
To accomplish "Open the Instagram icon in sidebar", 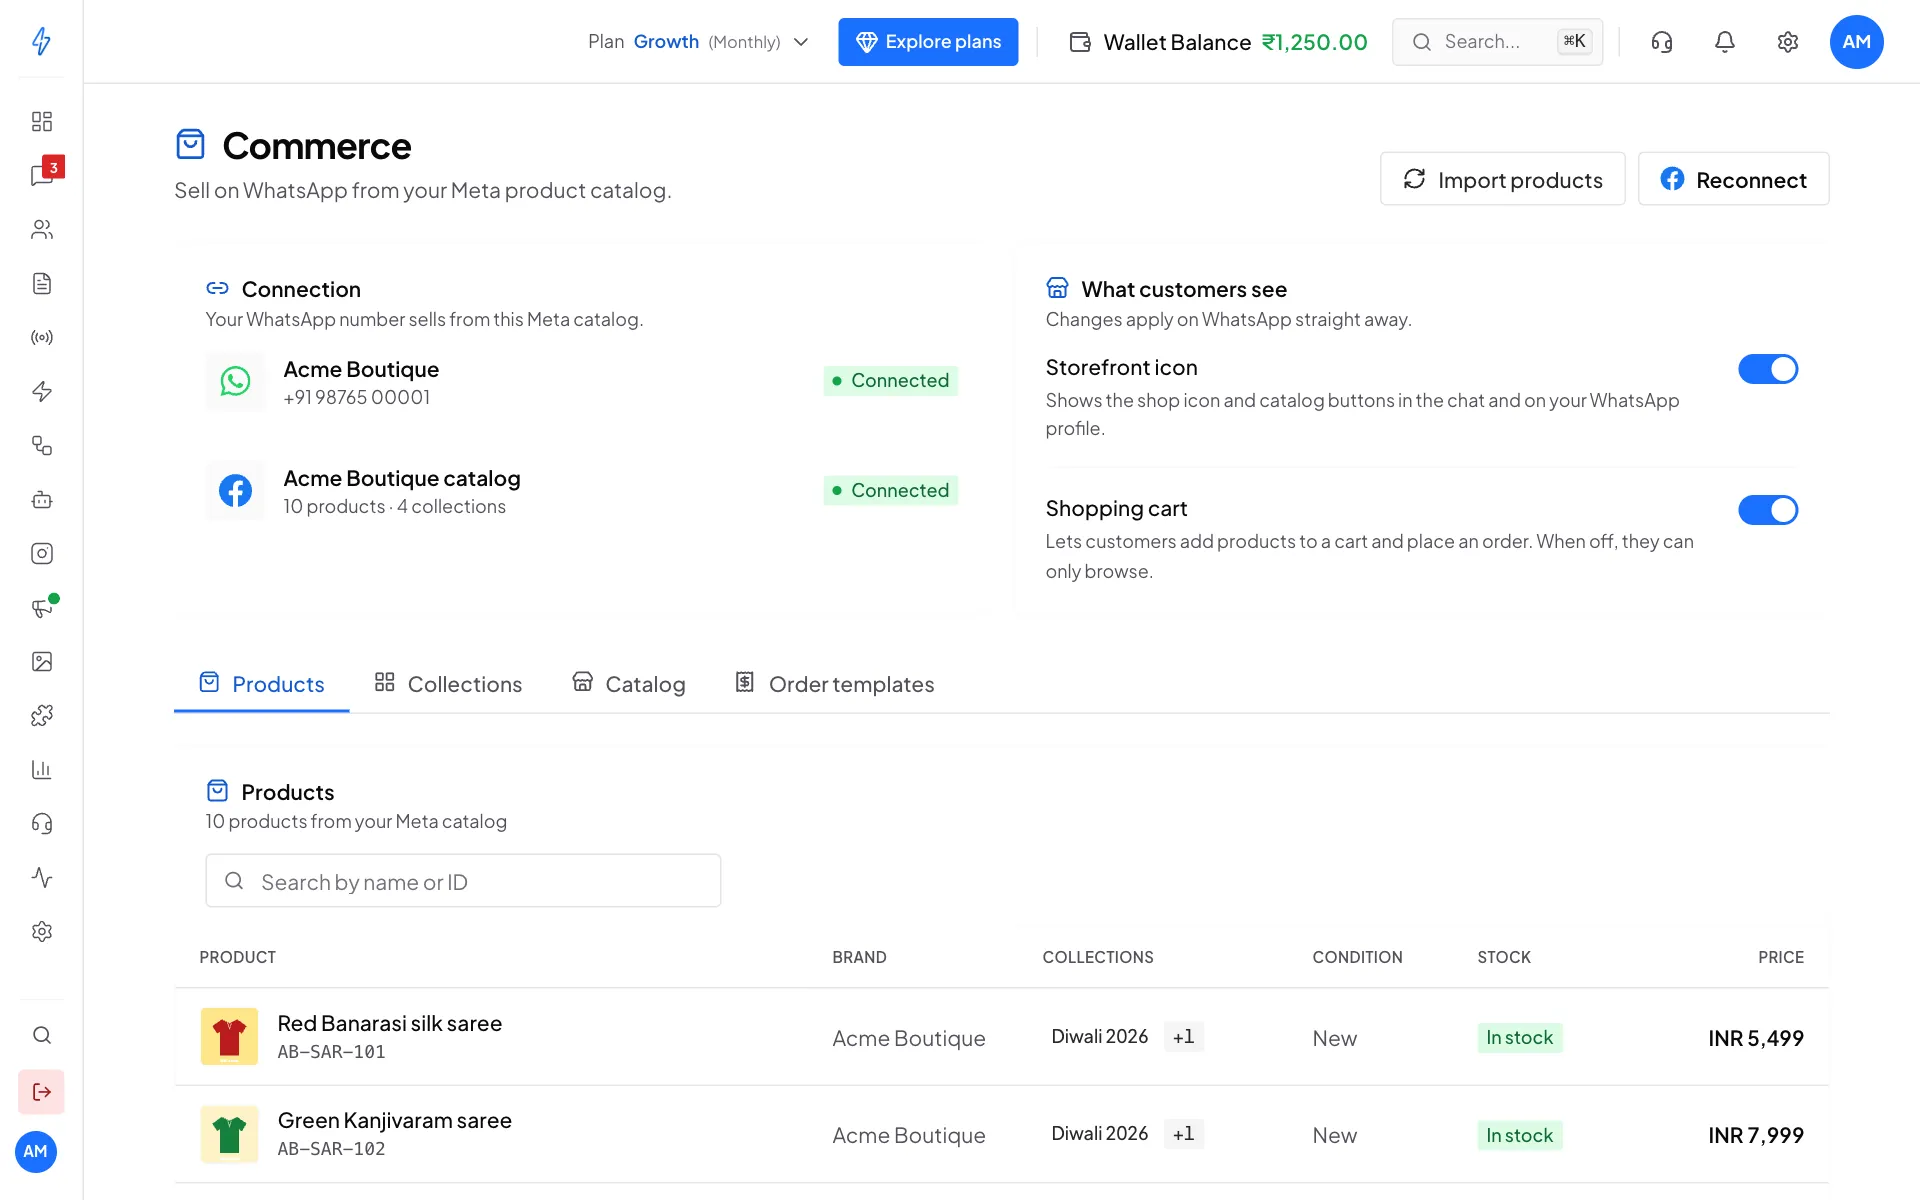I will [x=41, y=553].
